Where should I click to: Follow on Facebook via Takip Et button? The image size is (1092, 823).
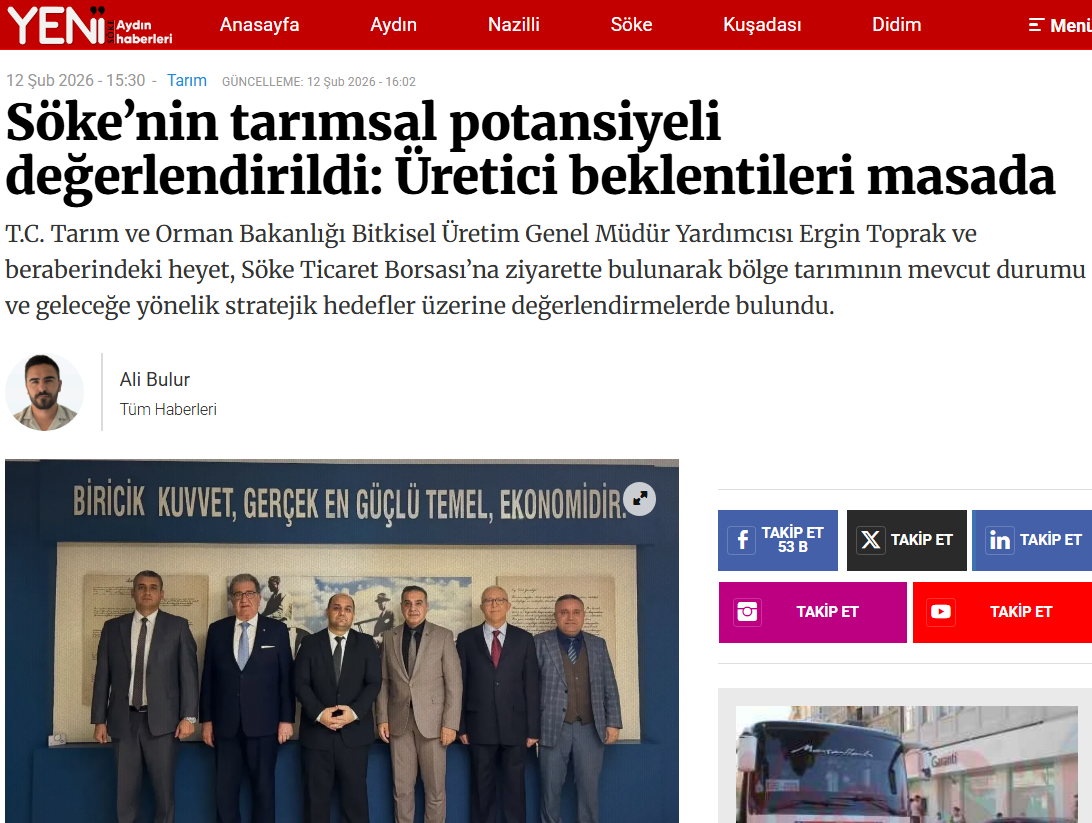pos(778,540)
